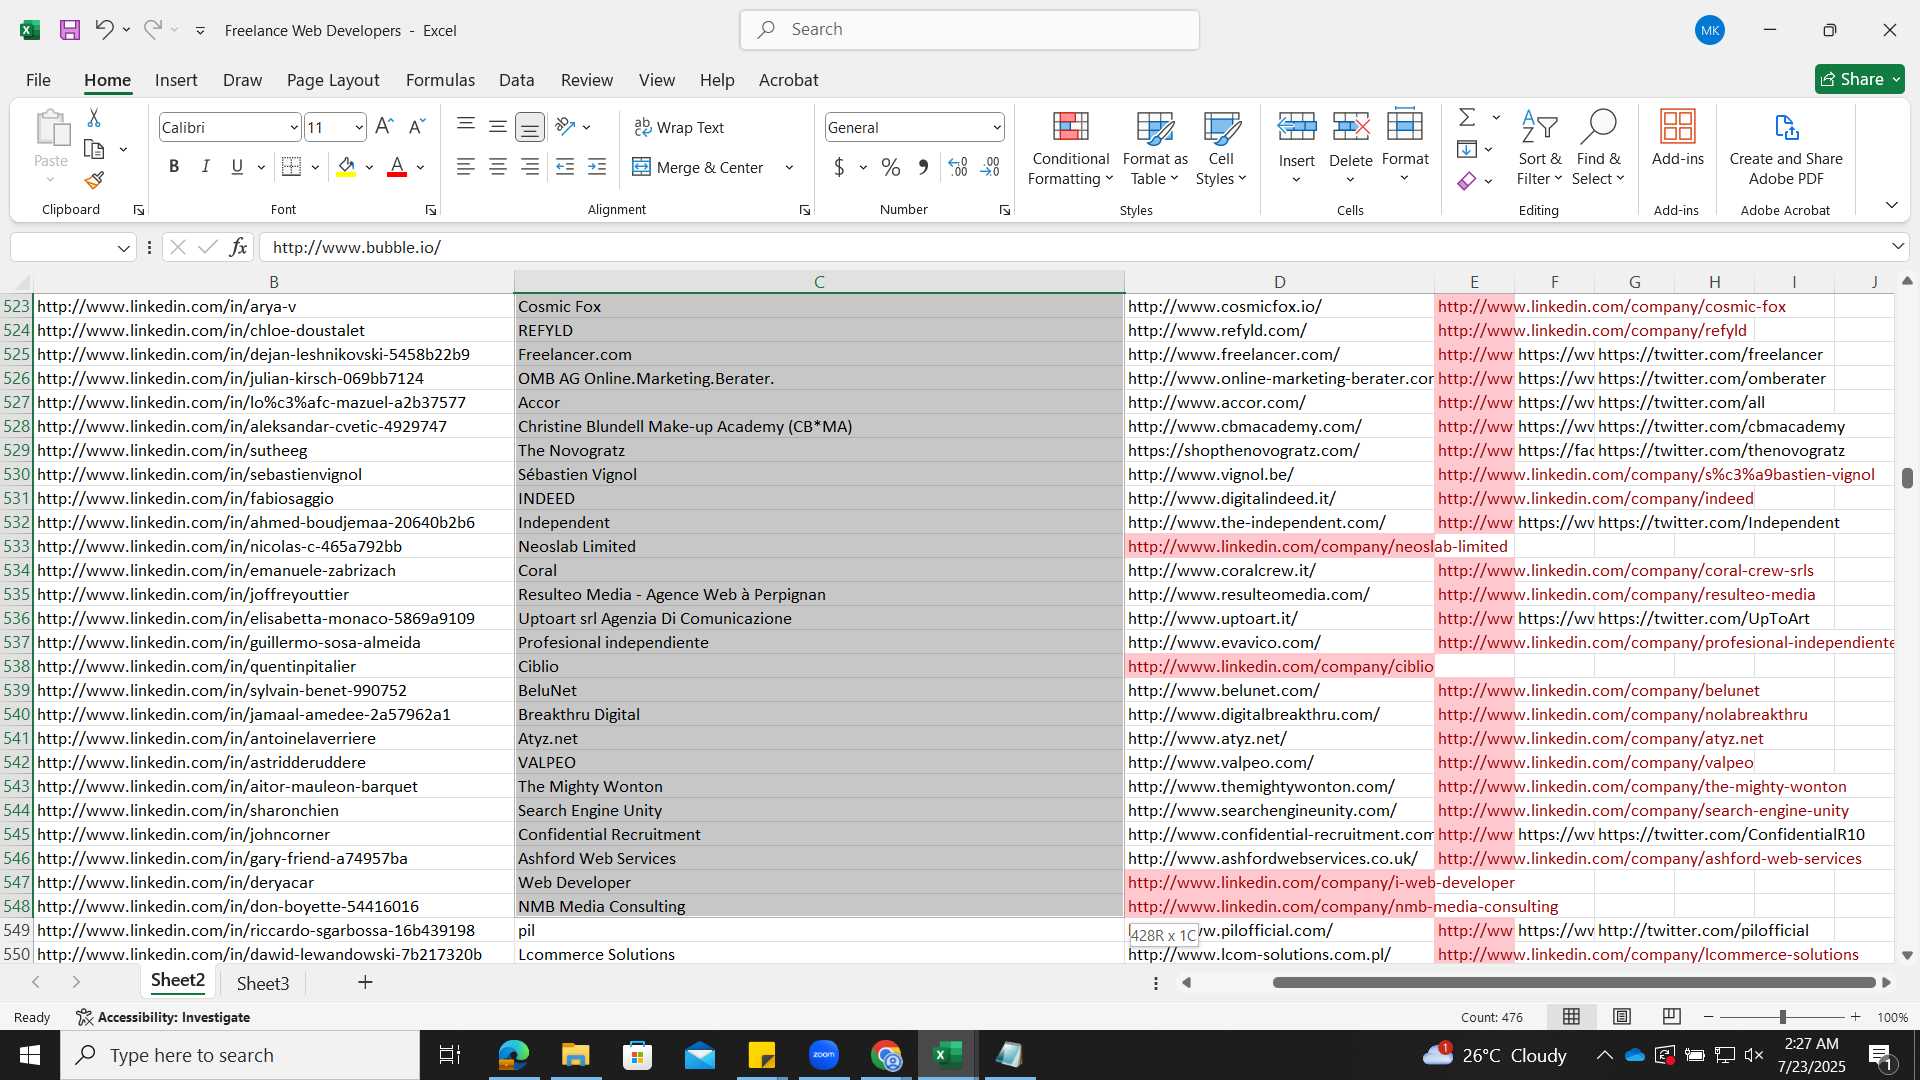Open Format as Table dropdown

pos(1155,148)
